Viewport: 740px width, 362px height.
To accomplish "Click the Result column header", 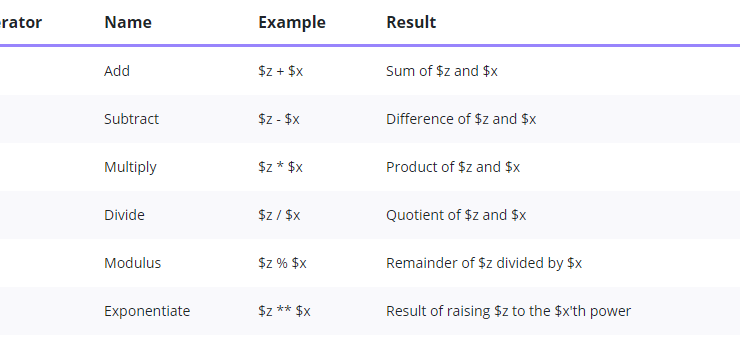I will click(411, 22).
